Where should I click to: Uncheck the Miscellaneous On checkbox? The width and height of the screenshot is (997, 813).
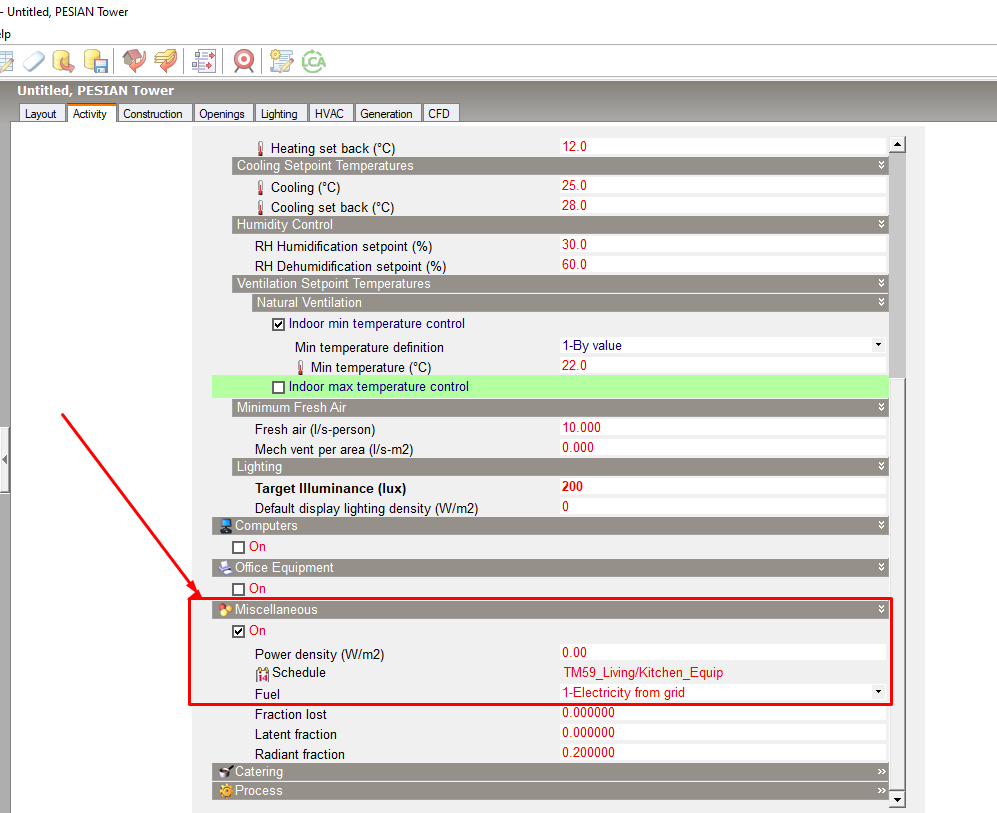pos(238,631)
